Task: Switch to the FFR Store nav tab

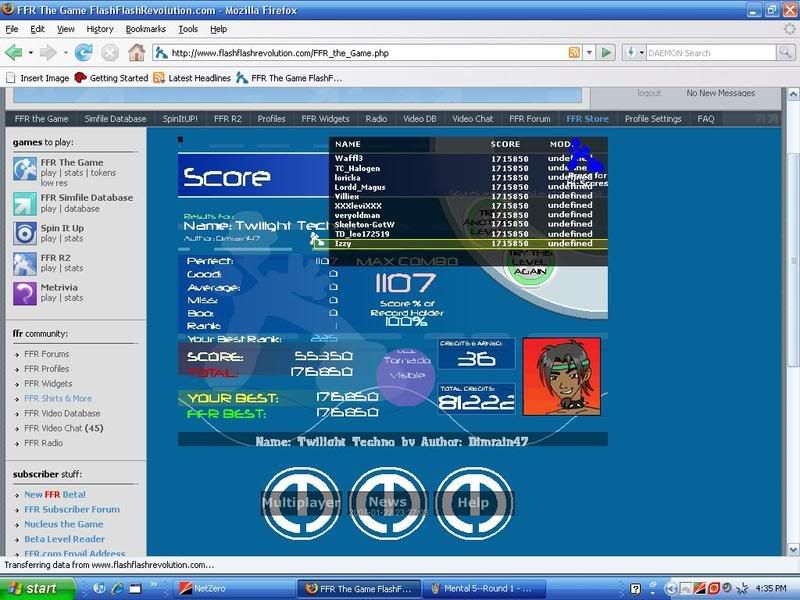Action: pos(587,119)
